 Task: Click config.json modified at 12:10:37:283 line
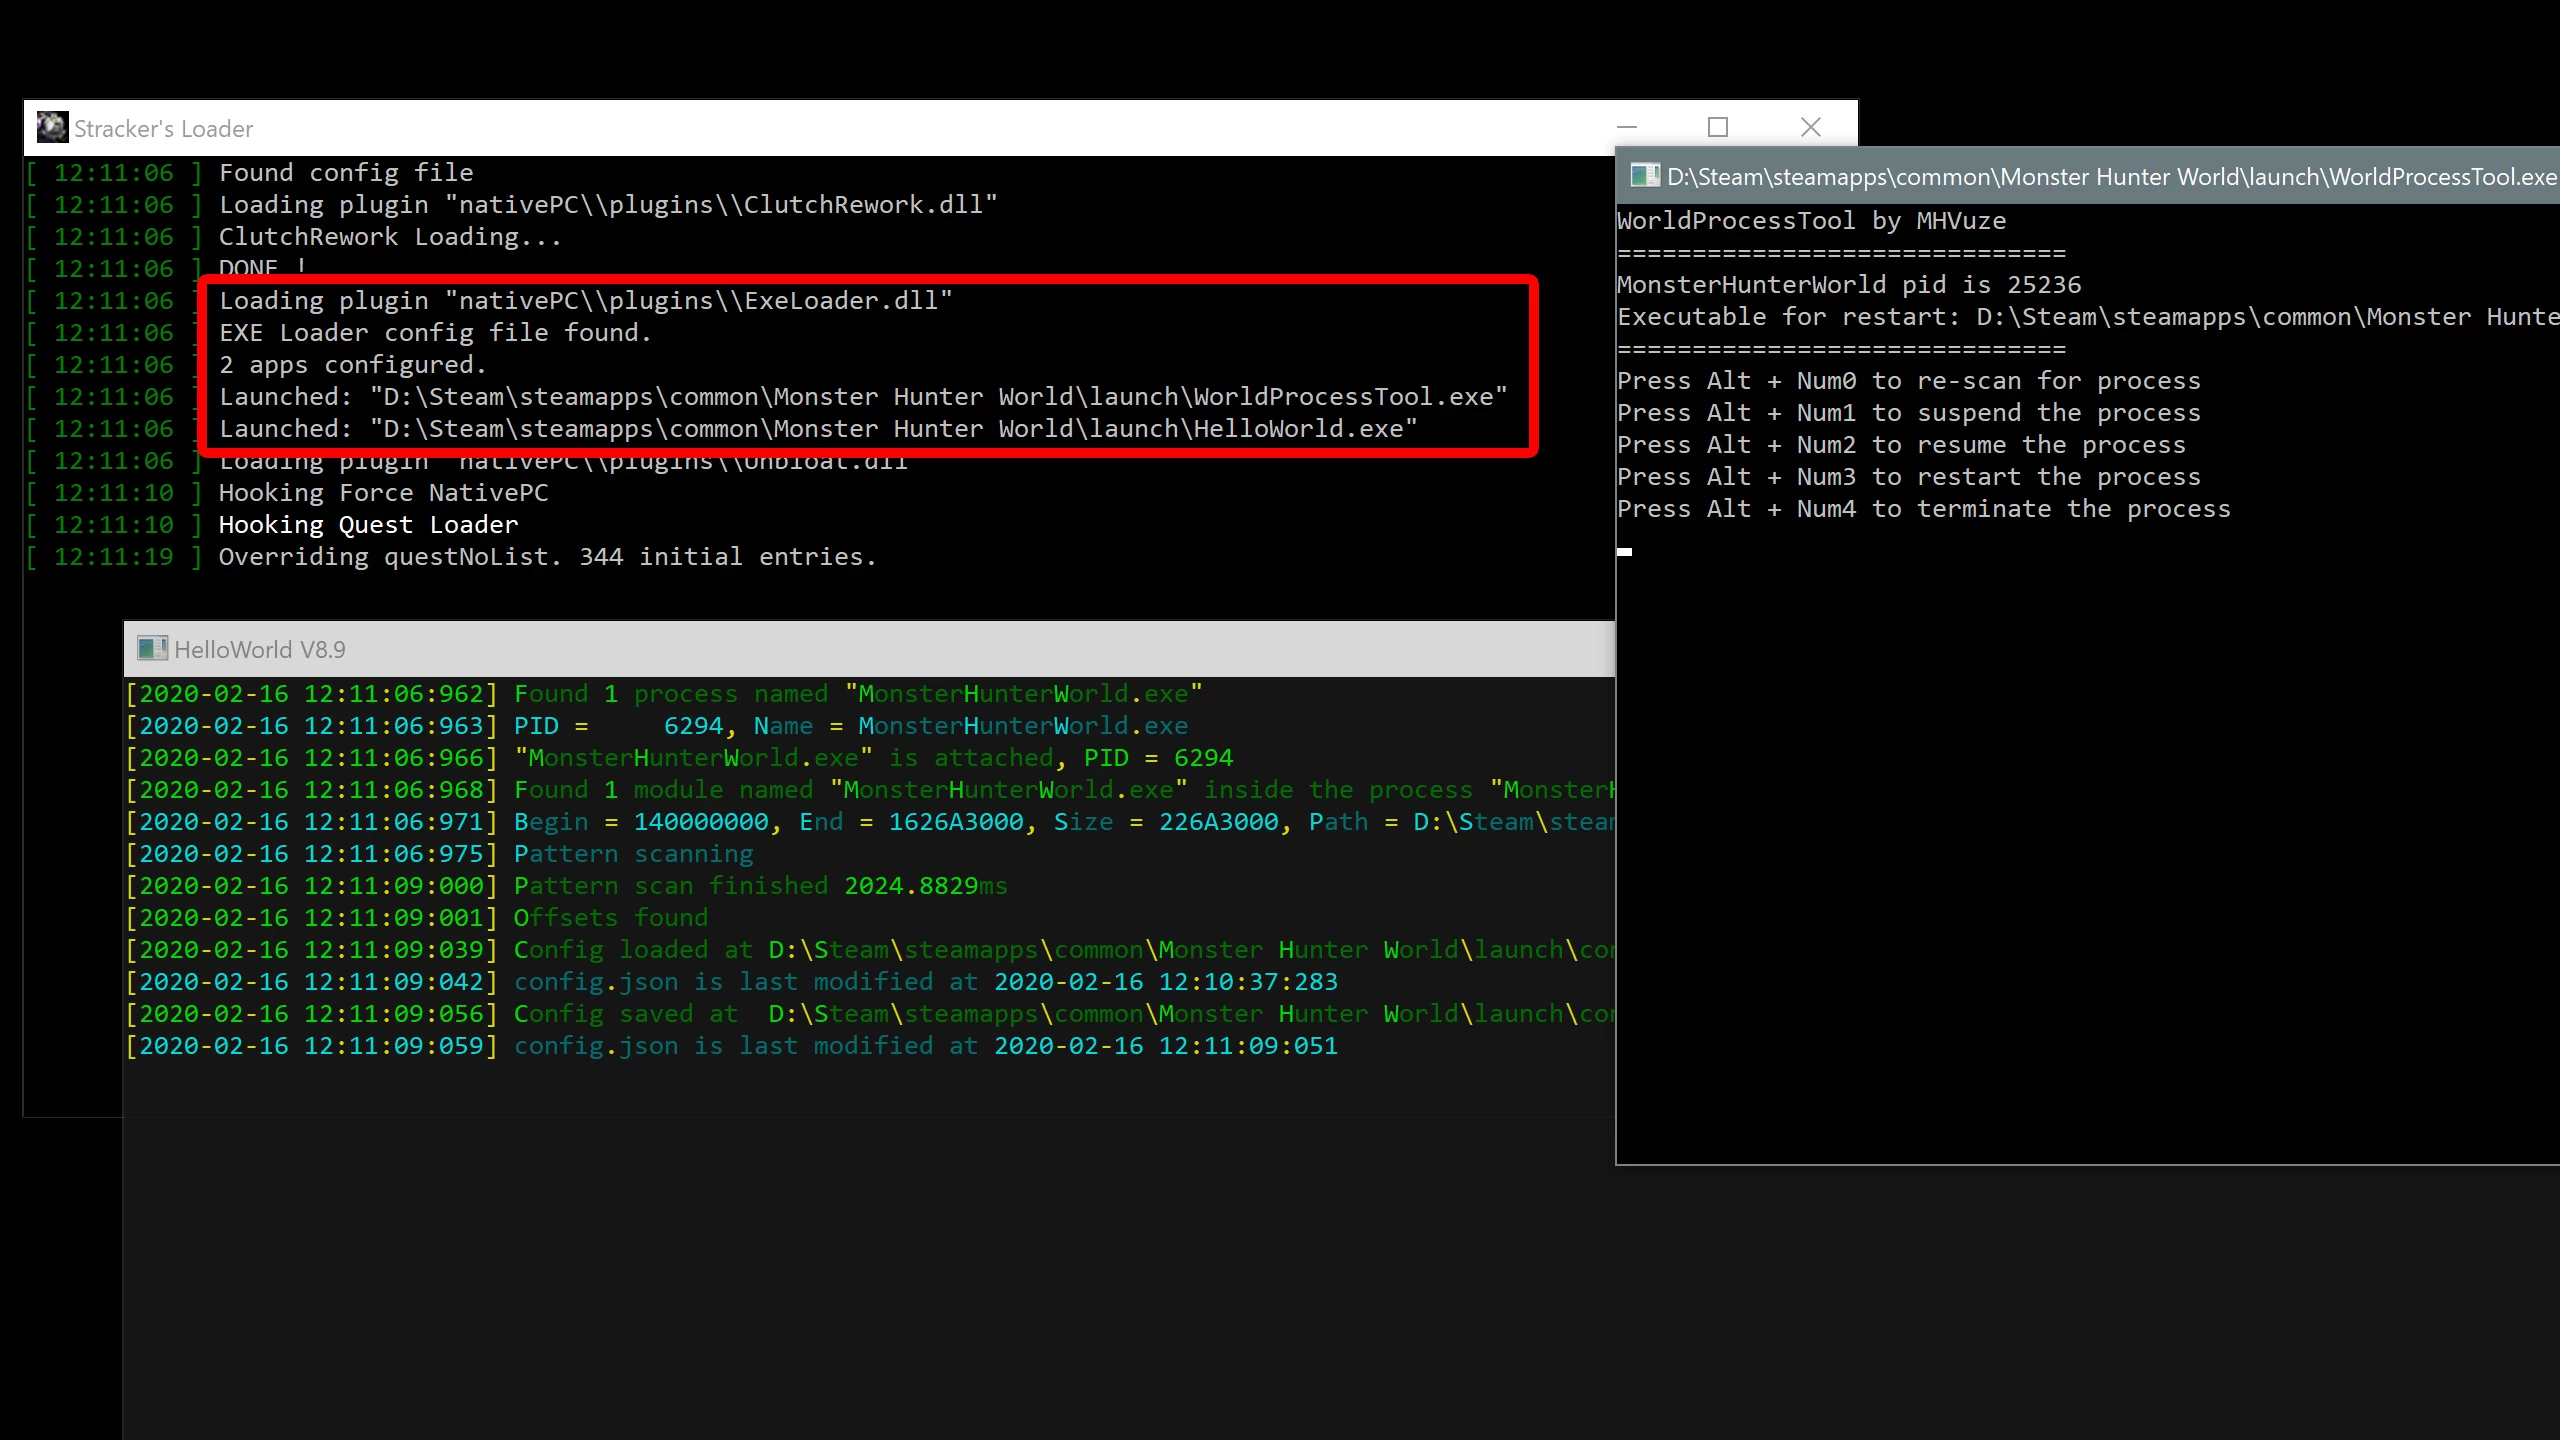pos(926,982)
